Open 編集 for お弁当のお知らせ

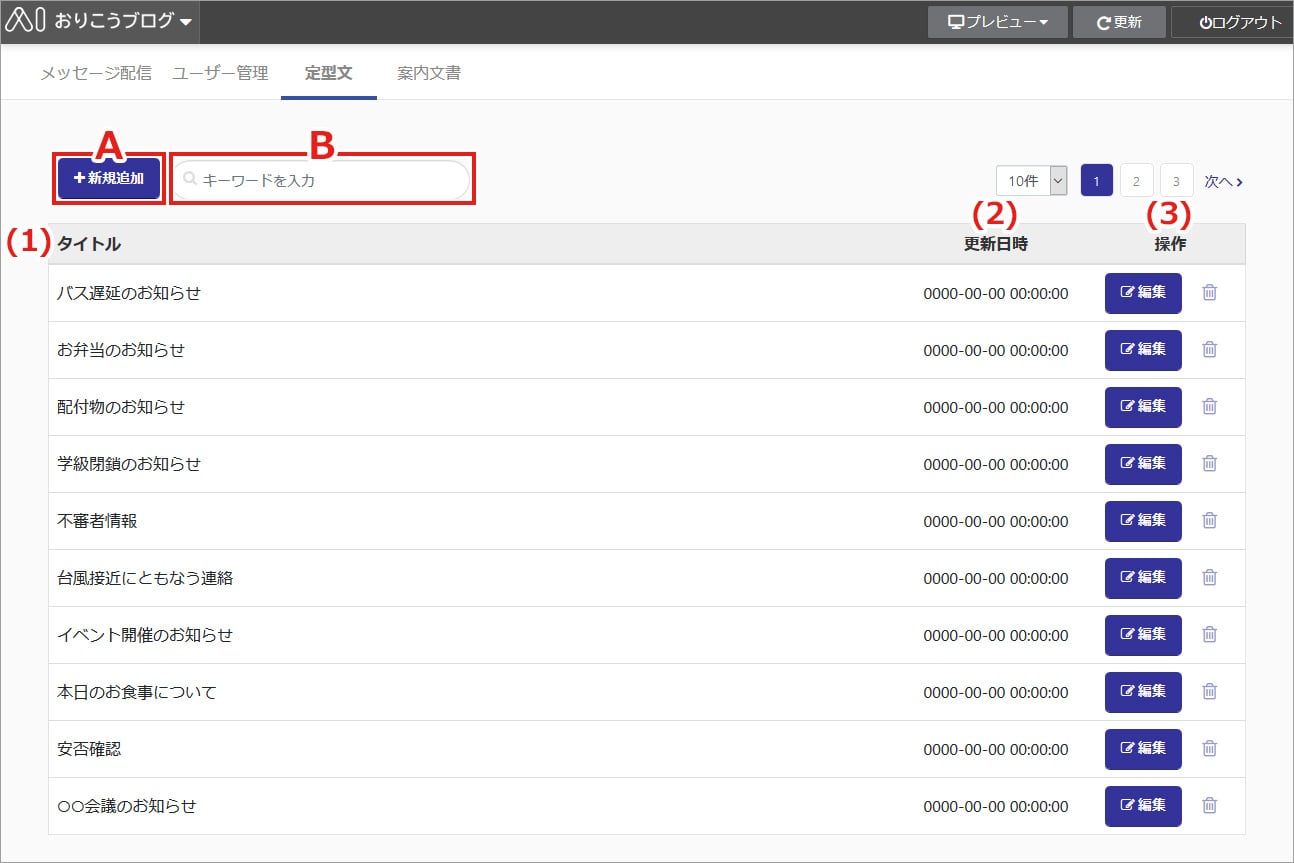pyautogui.click(x=1143, y=350)
